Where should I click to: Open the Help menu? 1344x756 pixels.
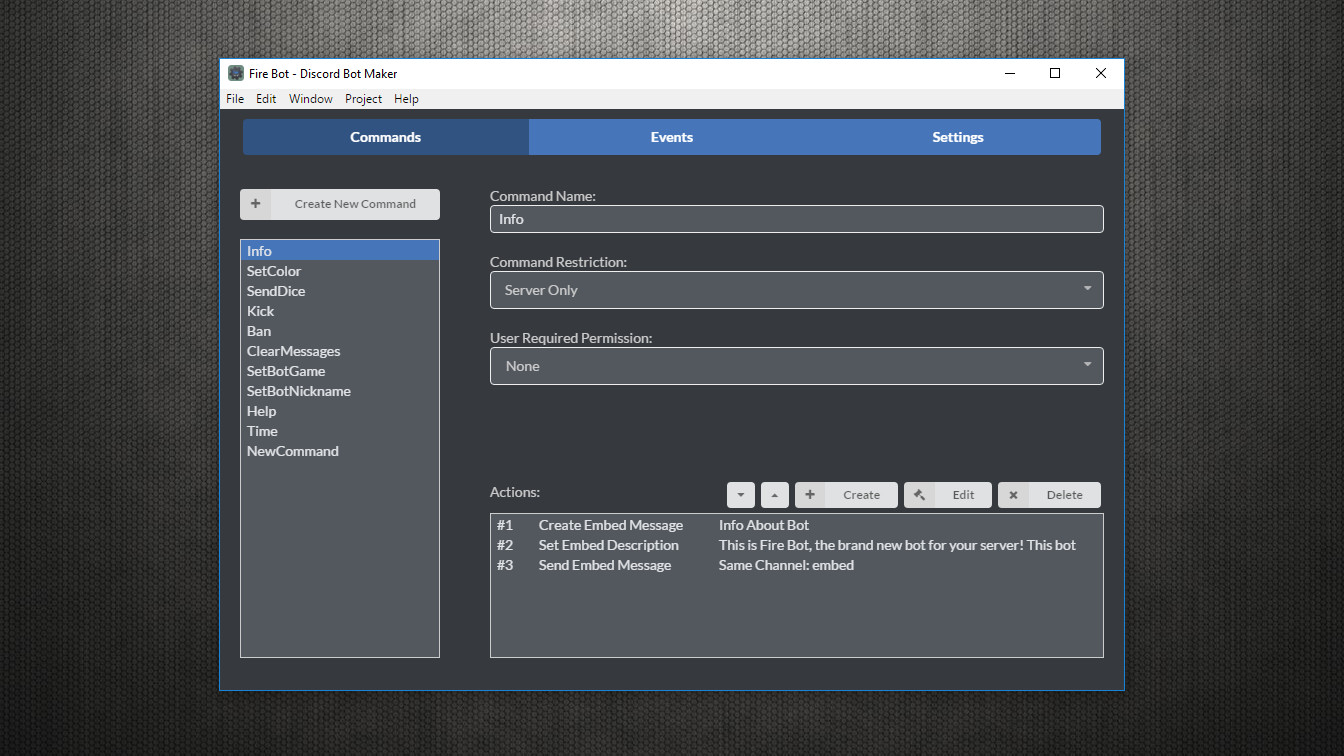(406, 98)
